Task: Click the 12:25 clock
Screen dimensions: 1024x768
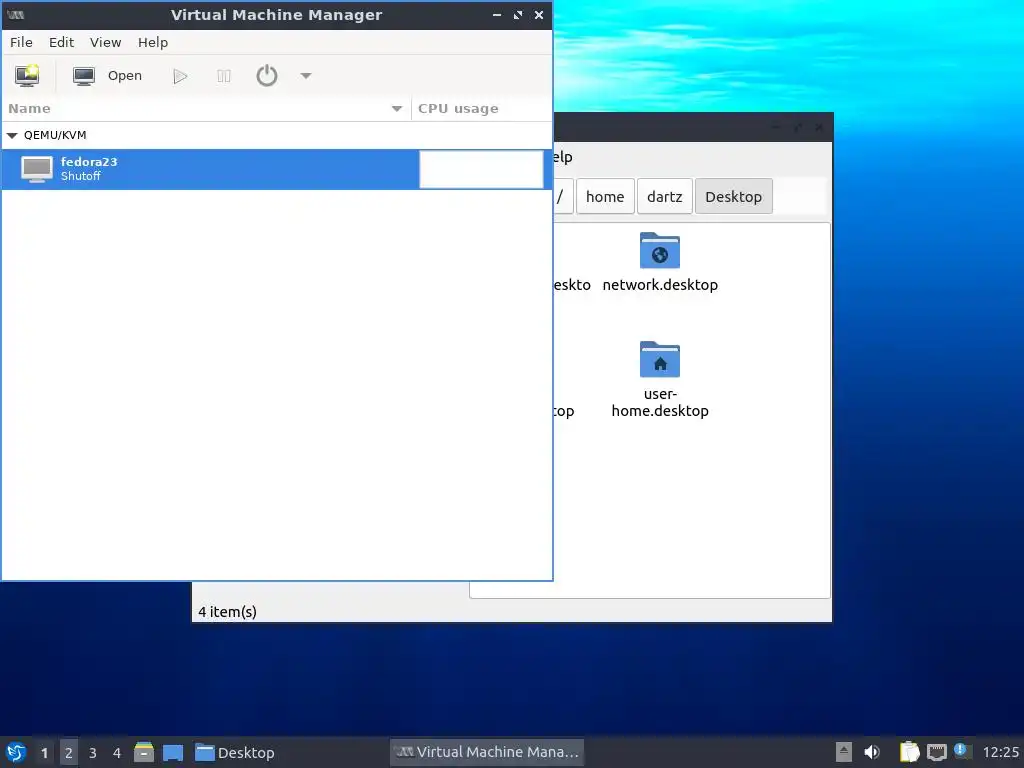Action: click(x=1000, y=752)
